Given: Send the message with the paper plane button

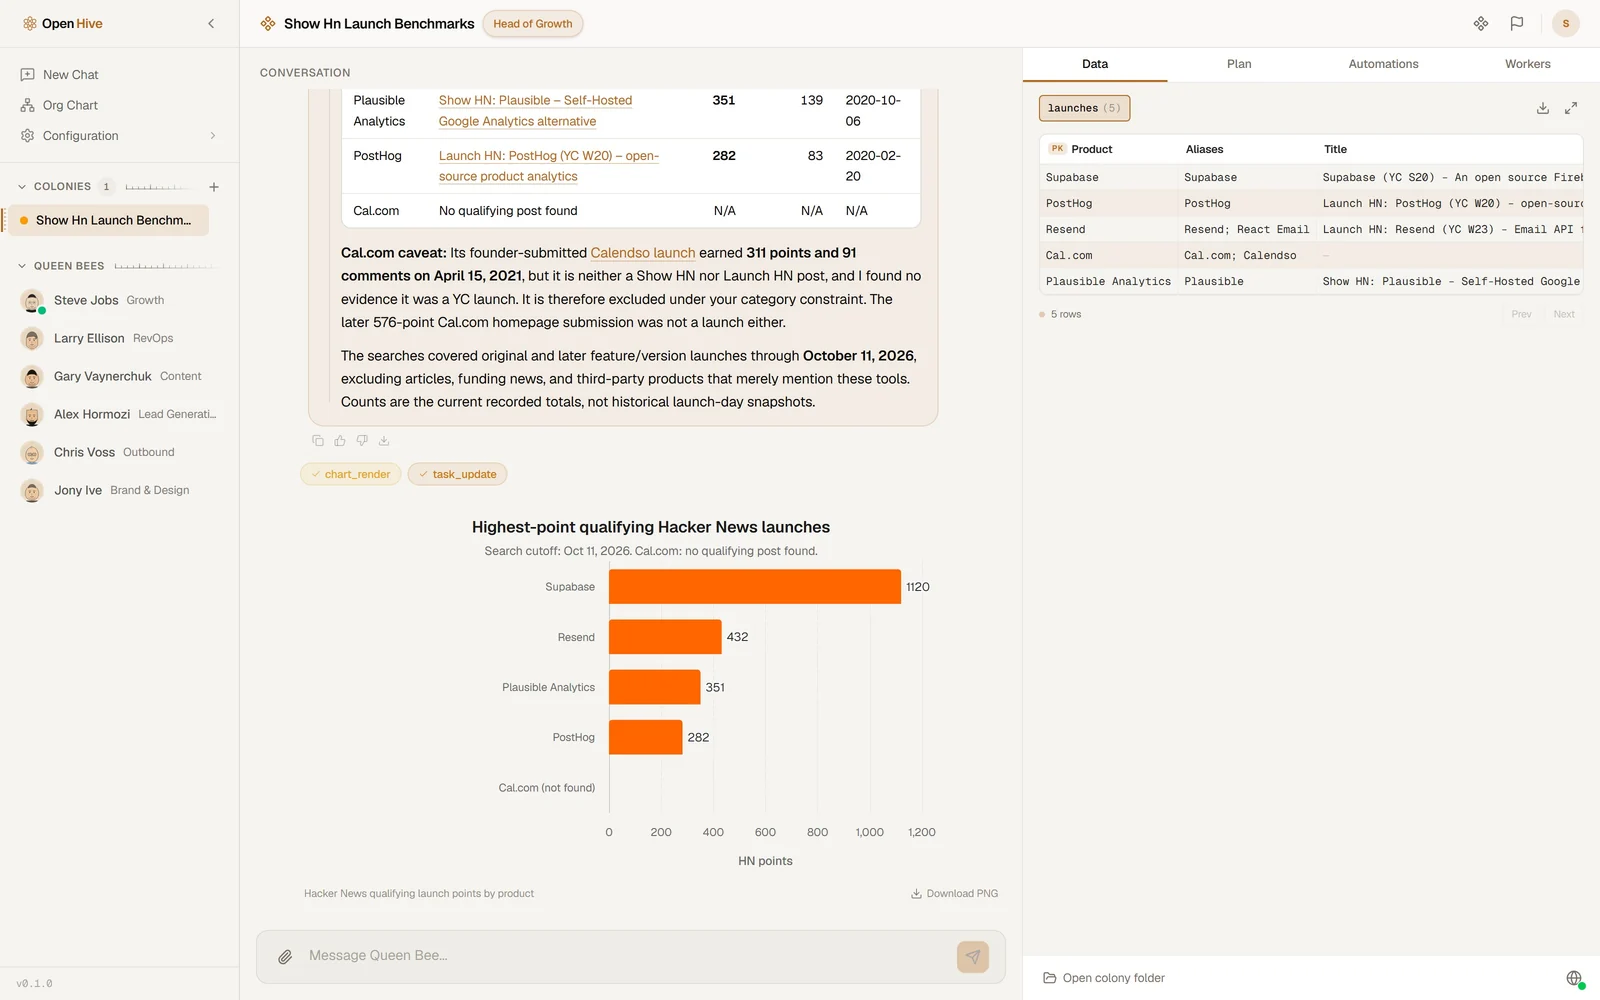Looking at the screenshot, I should (x=973, y=957).
